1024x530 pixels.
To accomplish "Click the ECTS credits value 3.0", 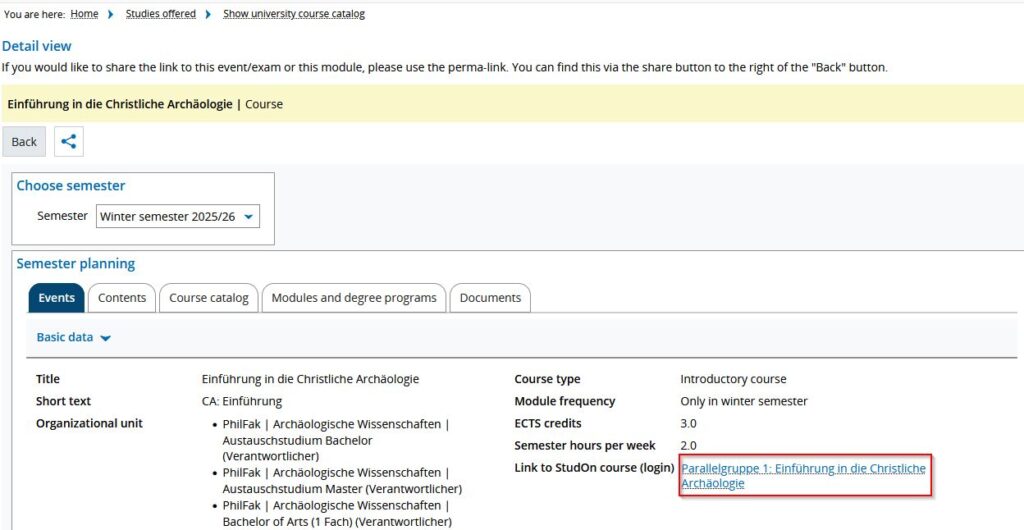I will pyautogui.click(x=688, y=424).
